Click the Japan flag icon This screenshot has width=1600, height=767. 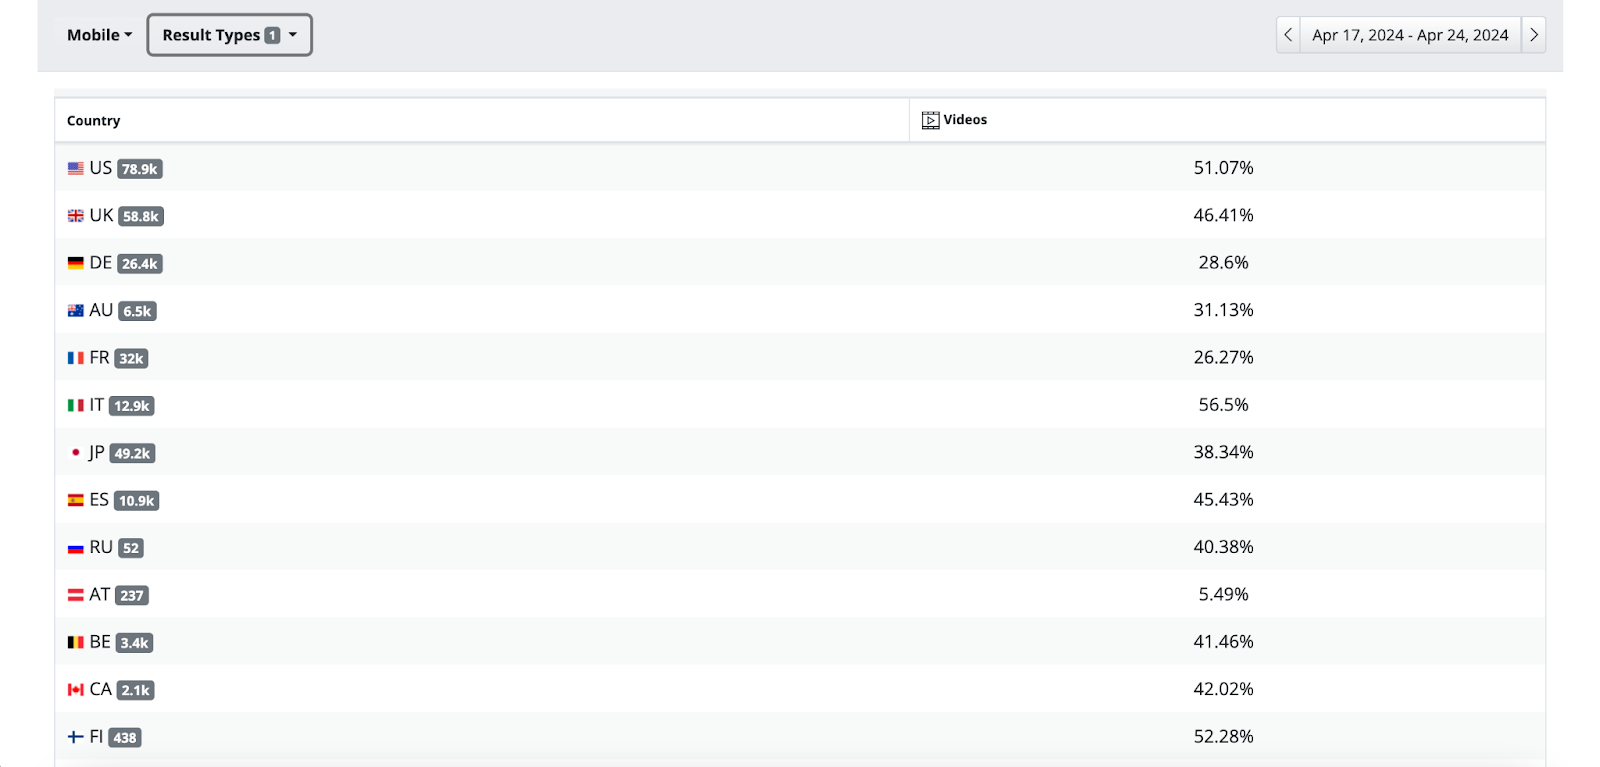click(76, 453)
